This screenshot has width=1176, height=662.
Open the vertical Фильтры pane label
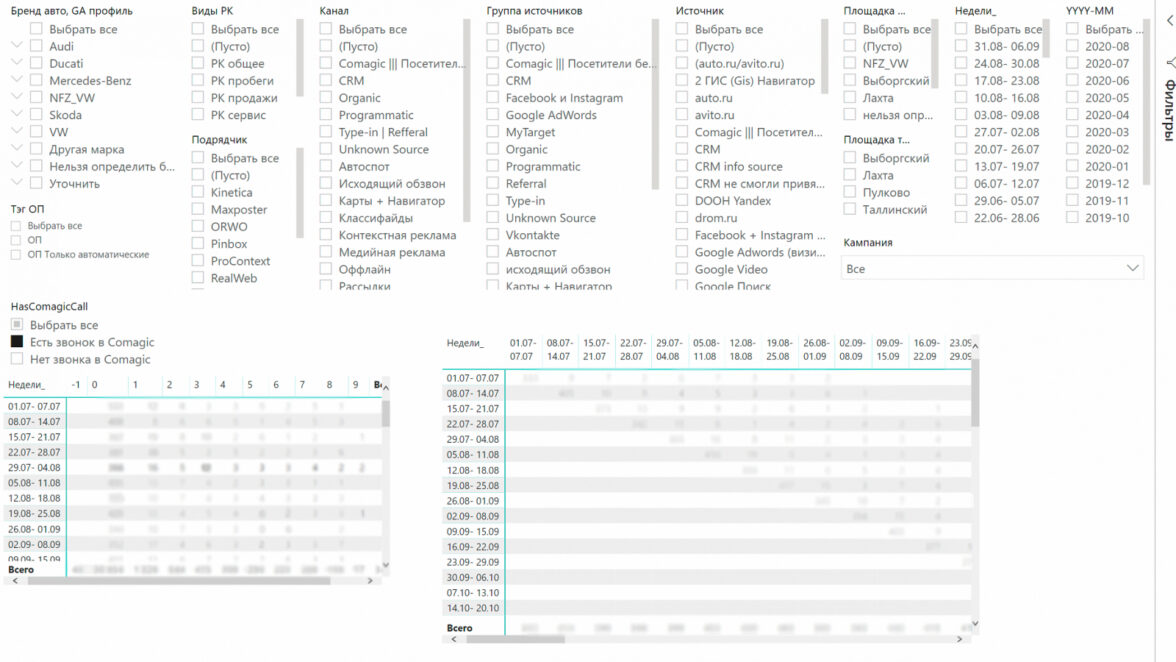(1167, 110)
